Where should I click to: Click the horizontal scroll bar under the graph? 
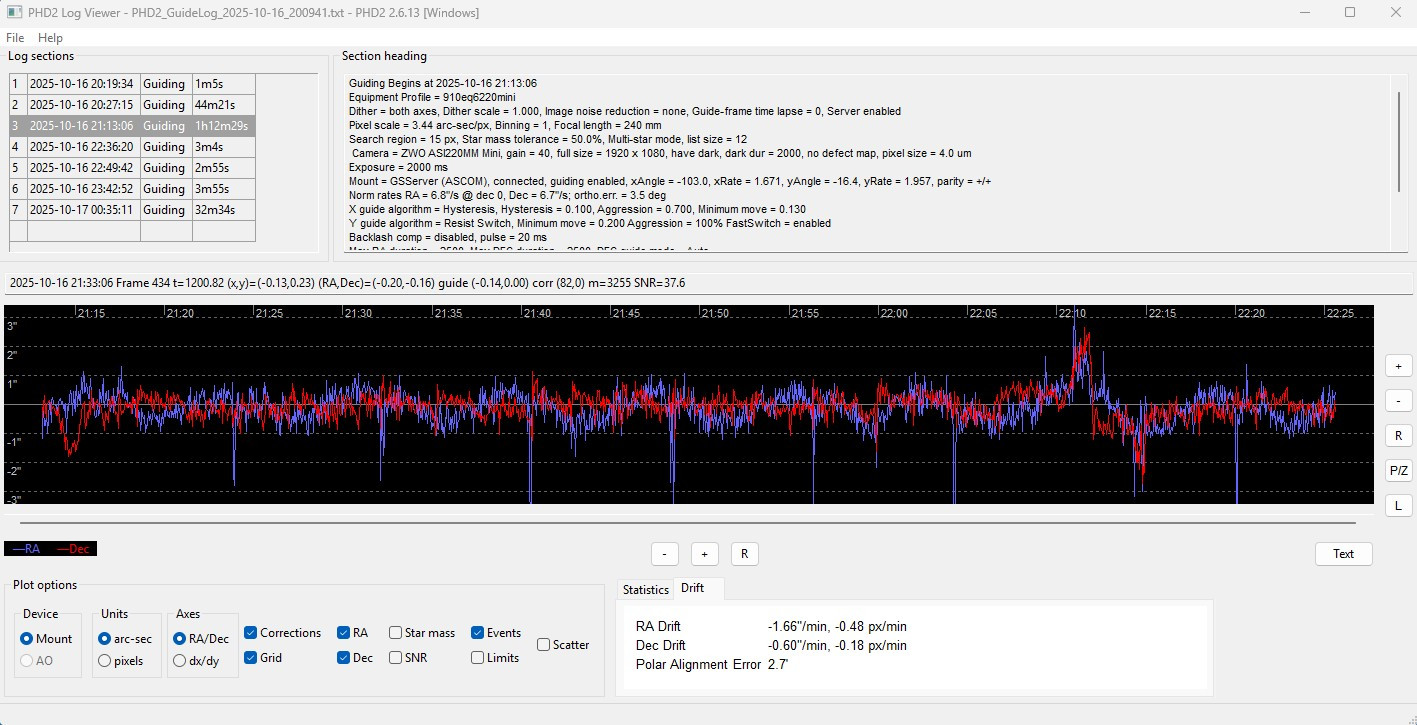pos(688,522)
